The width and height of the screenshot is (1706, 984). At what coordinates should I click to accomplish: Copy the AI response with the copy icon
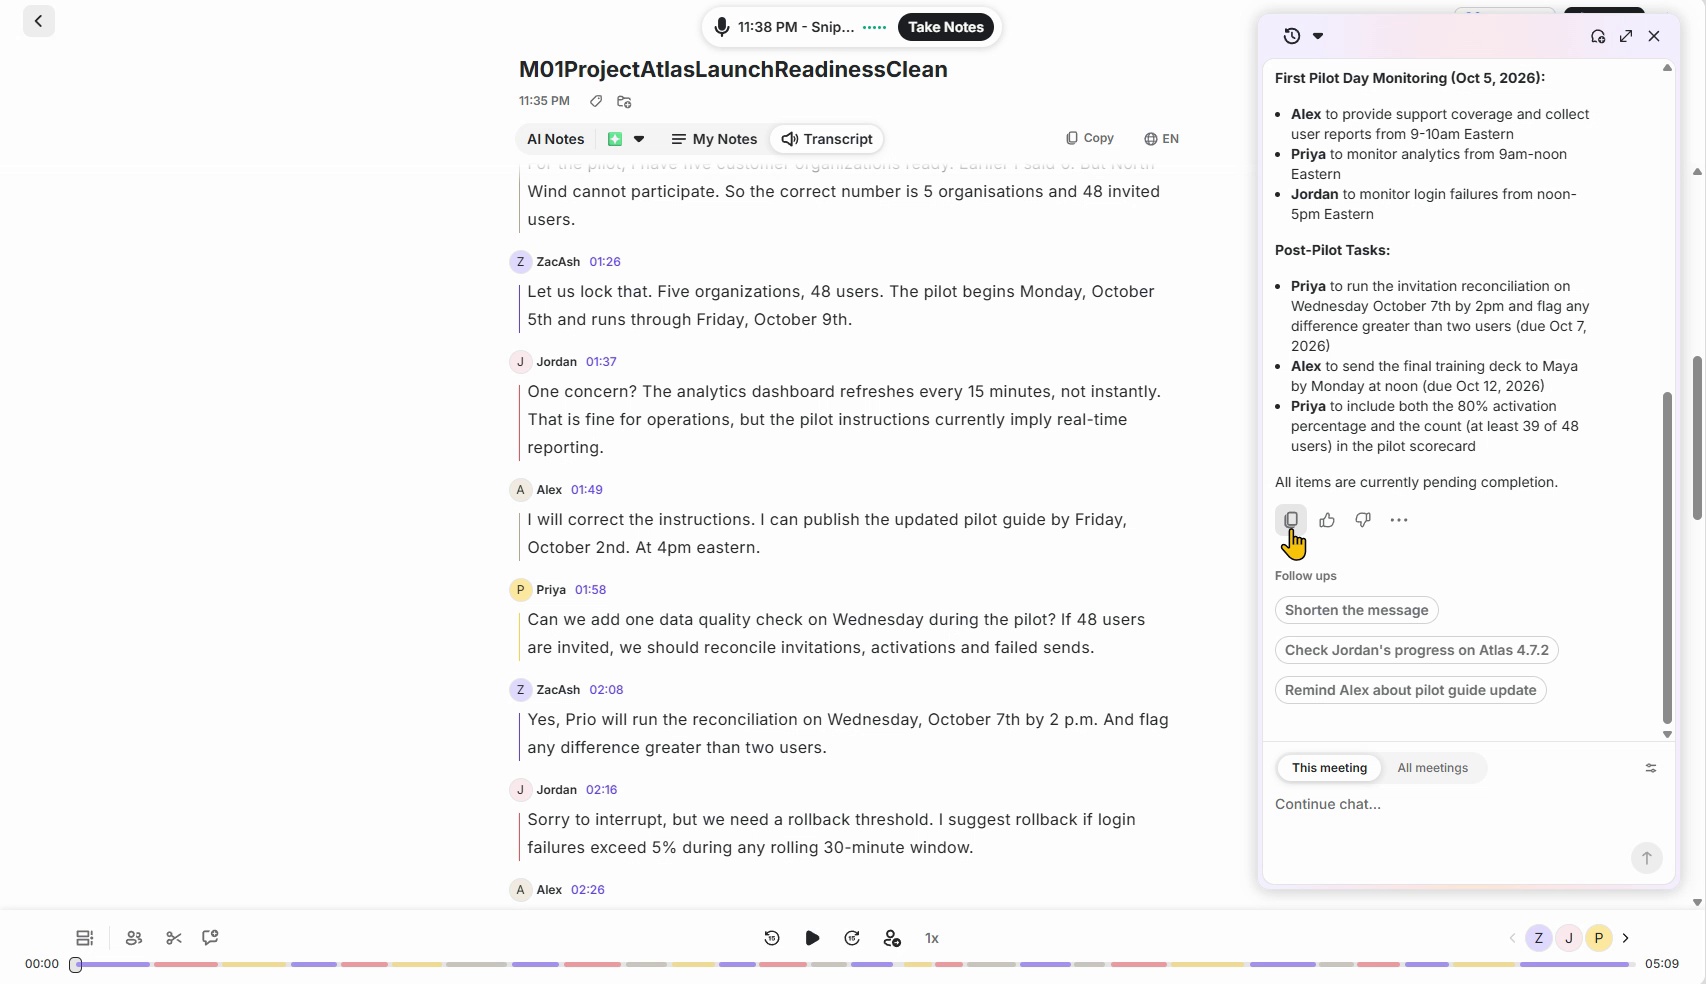1291,520
